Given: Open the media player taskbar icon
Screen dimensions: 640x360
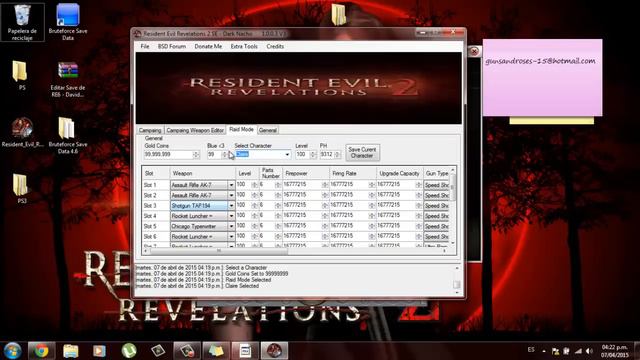Looking at the screenshot, I should coord(99,351).
